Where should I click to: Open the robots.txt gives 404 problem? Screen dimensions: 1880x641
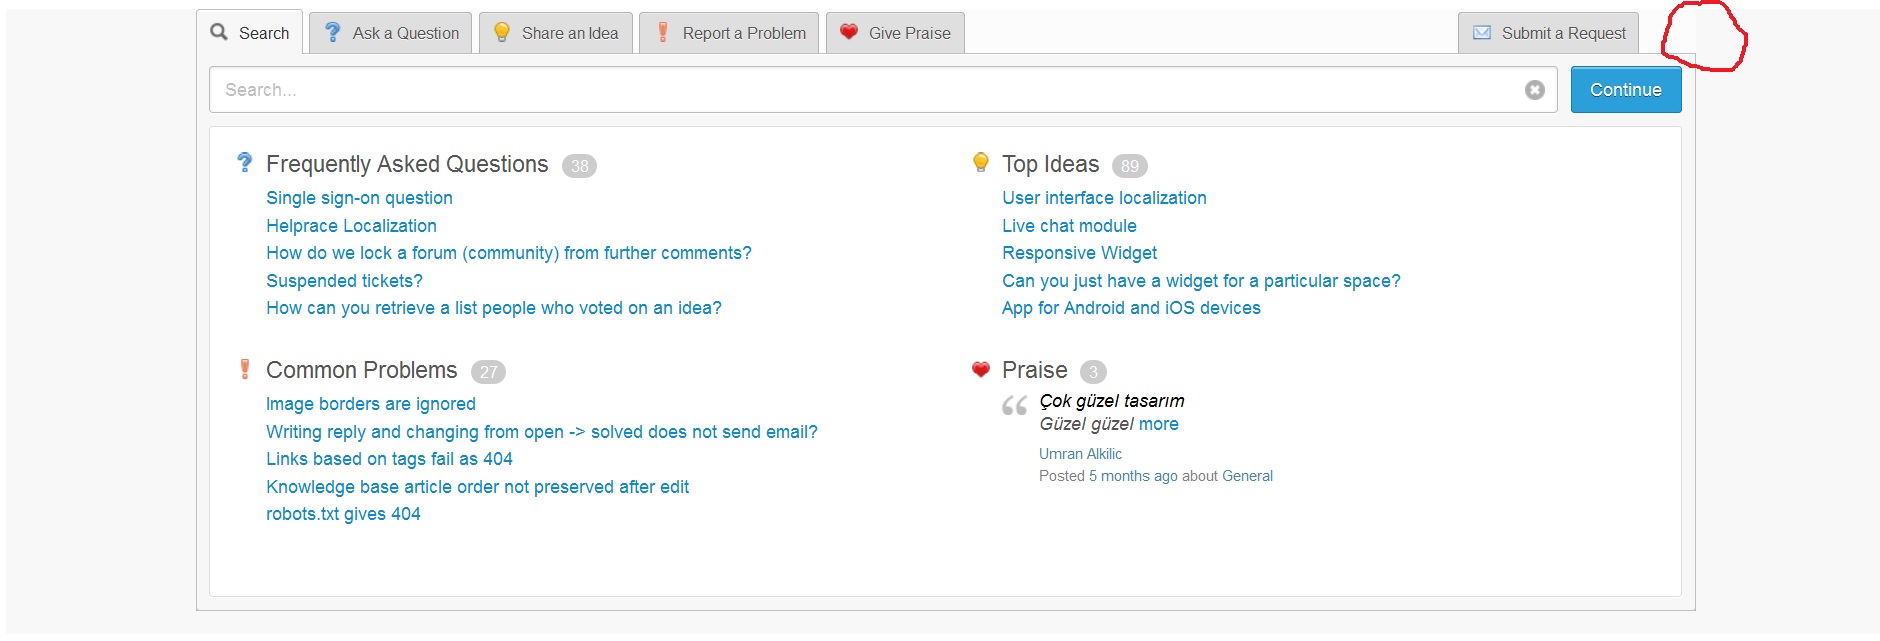click(343, 514)
